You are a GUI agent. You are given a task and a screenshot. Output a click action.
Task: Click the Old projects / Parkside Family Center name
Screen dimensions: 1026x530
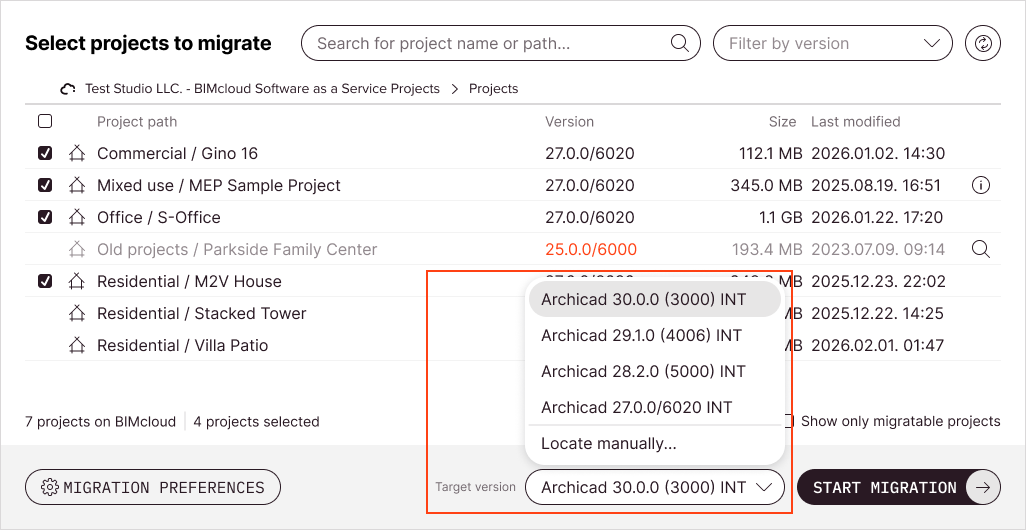[x=237, y=249]
